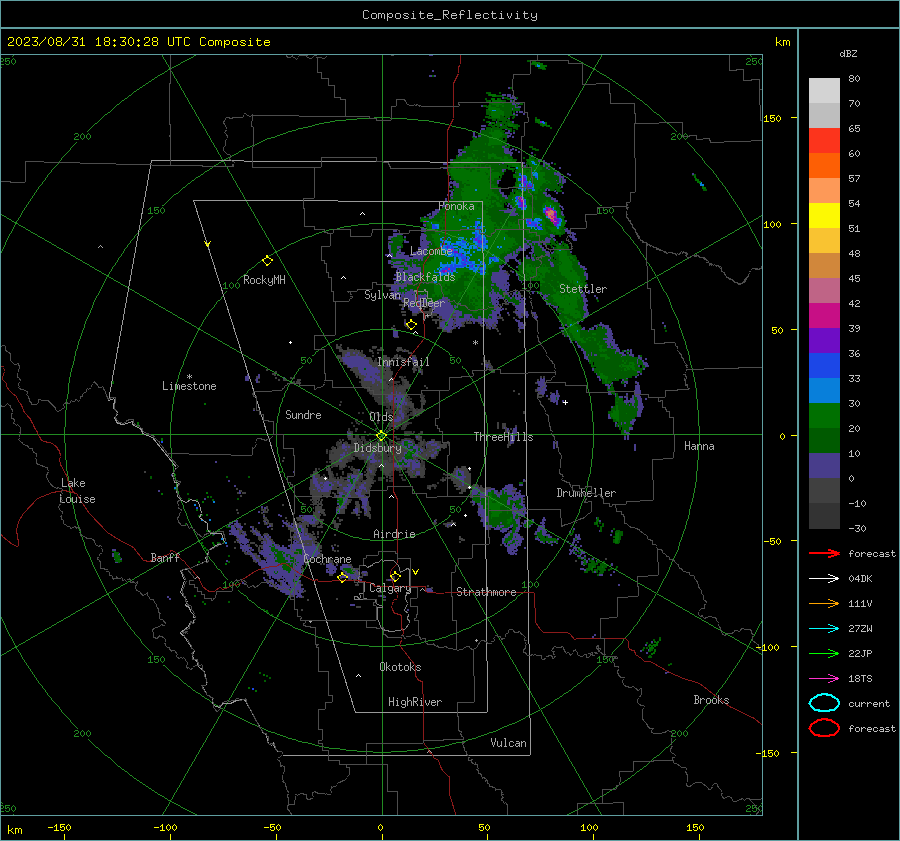Click the red forecast arrow in legend
This screenshot has height=841, width=900.
pyautogui.click(x=824, y=553)
